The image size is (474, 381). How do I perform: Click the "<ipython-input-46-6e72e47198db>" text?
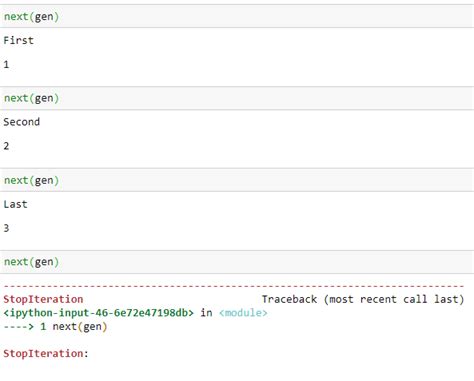coord(98,313)
